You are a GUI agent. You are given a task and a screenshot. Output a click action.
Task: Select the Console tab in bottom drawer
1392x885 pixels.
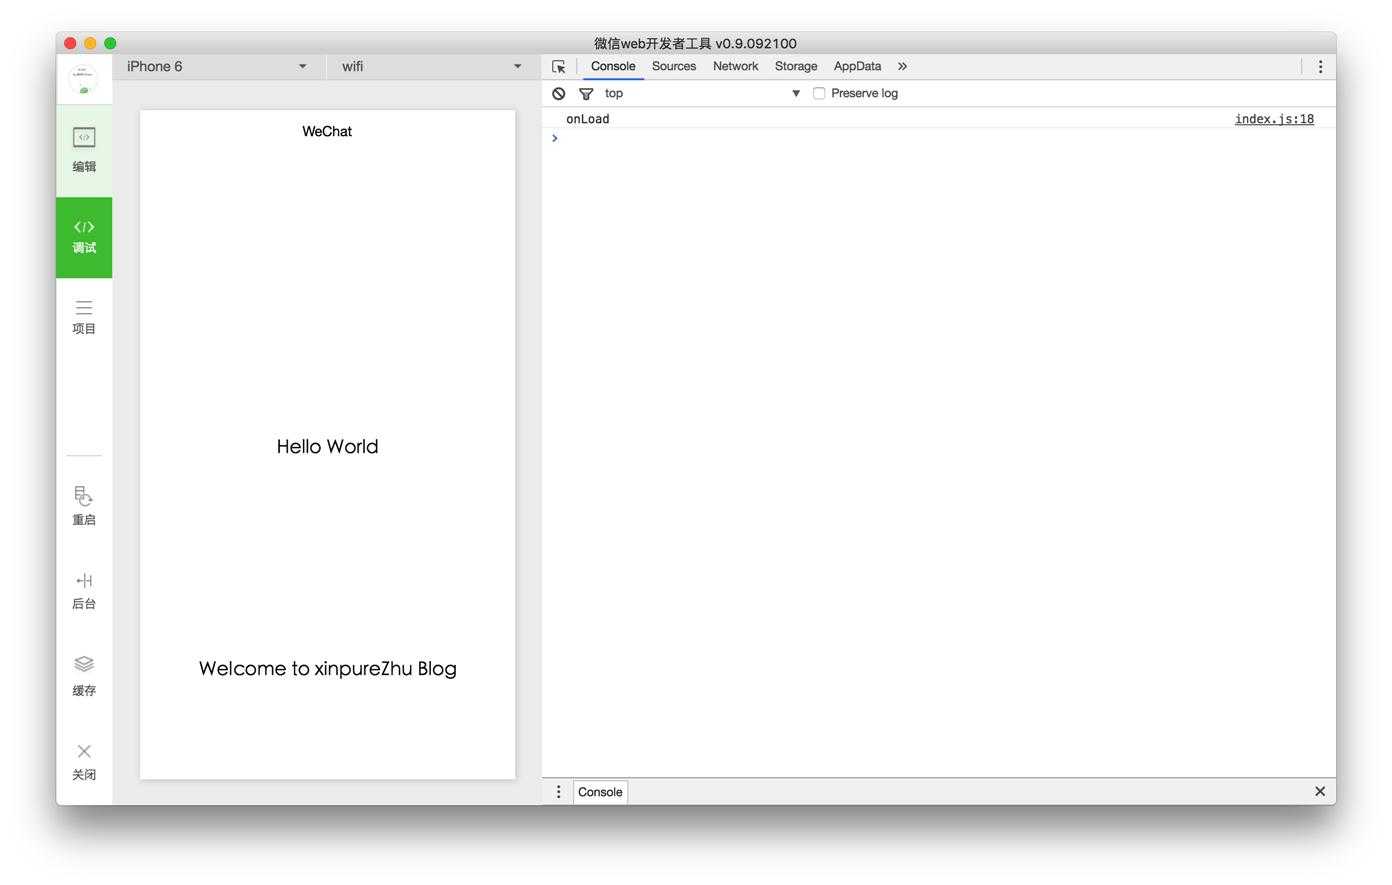point(600,792)
